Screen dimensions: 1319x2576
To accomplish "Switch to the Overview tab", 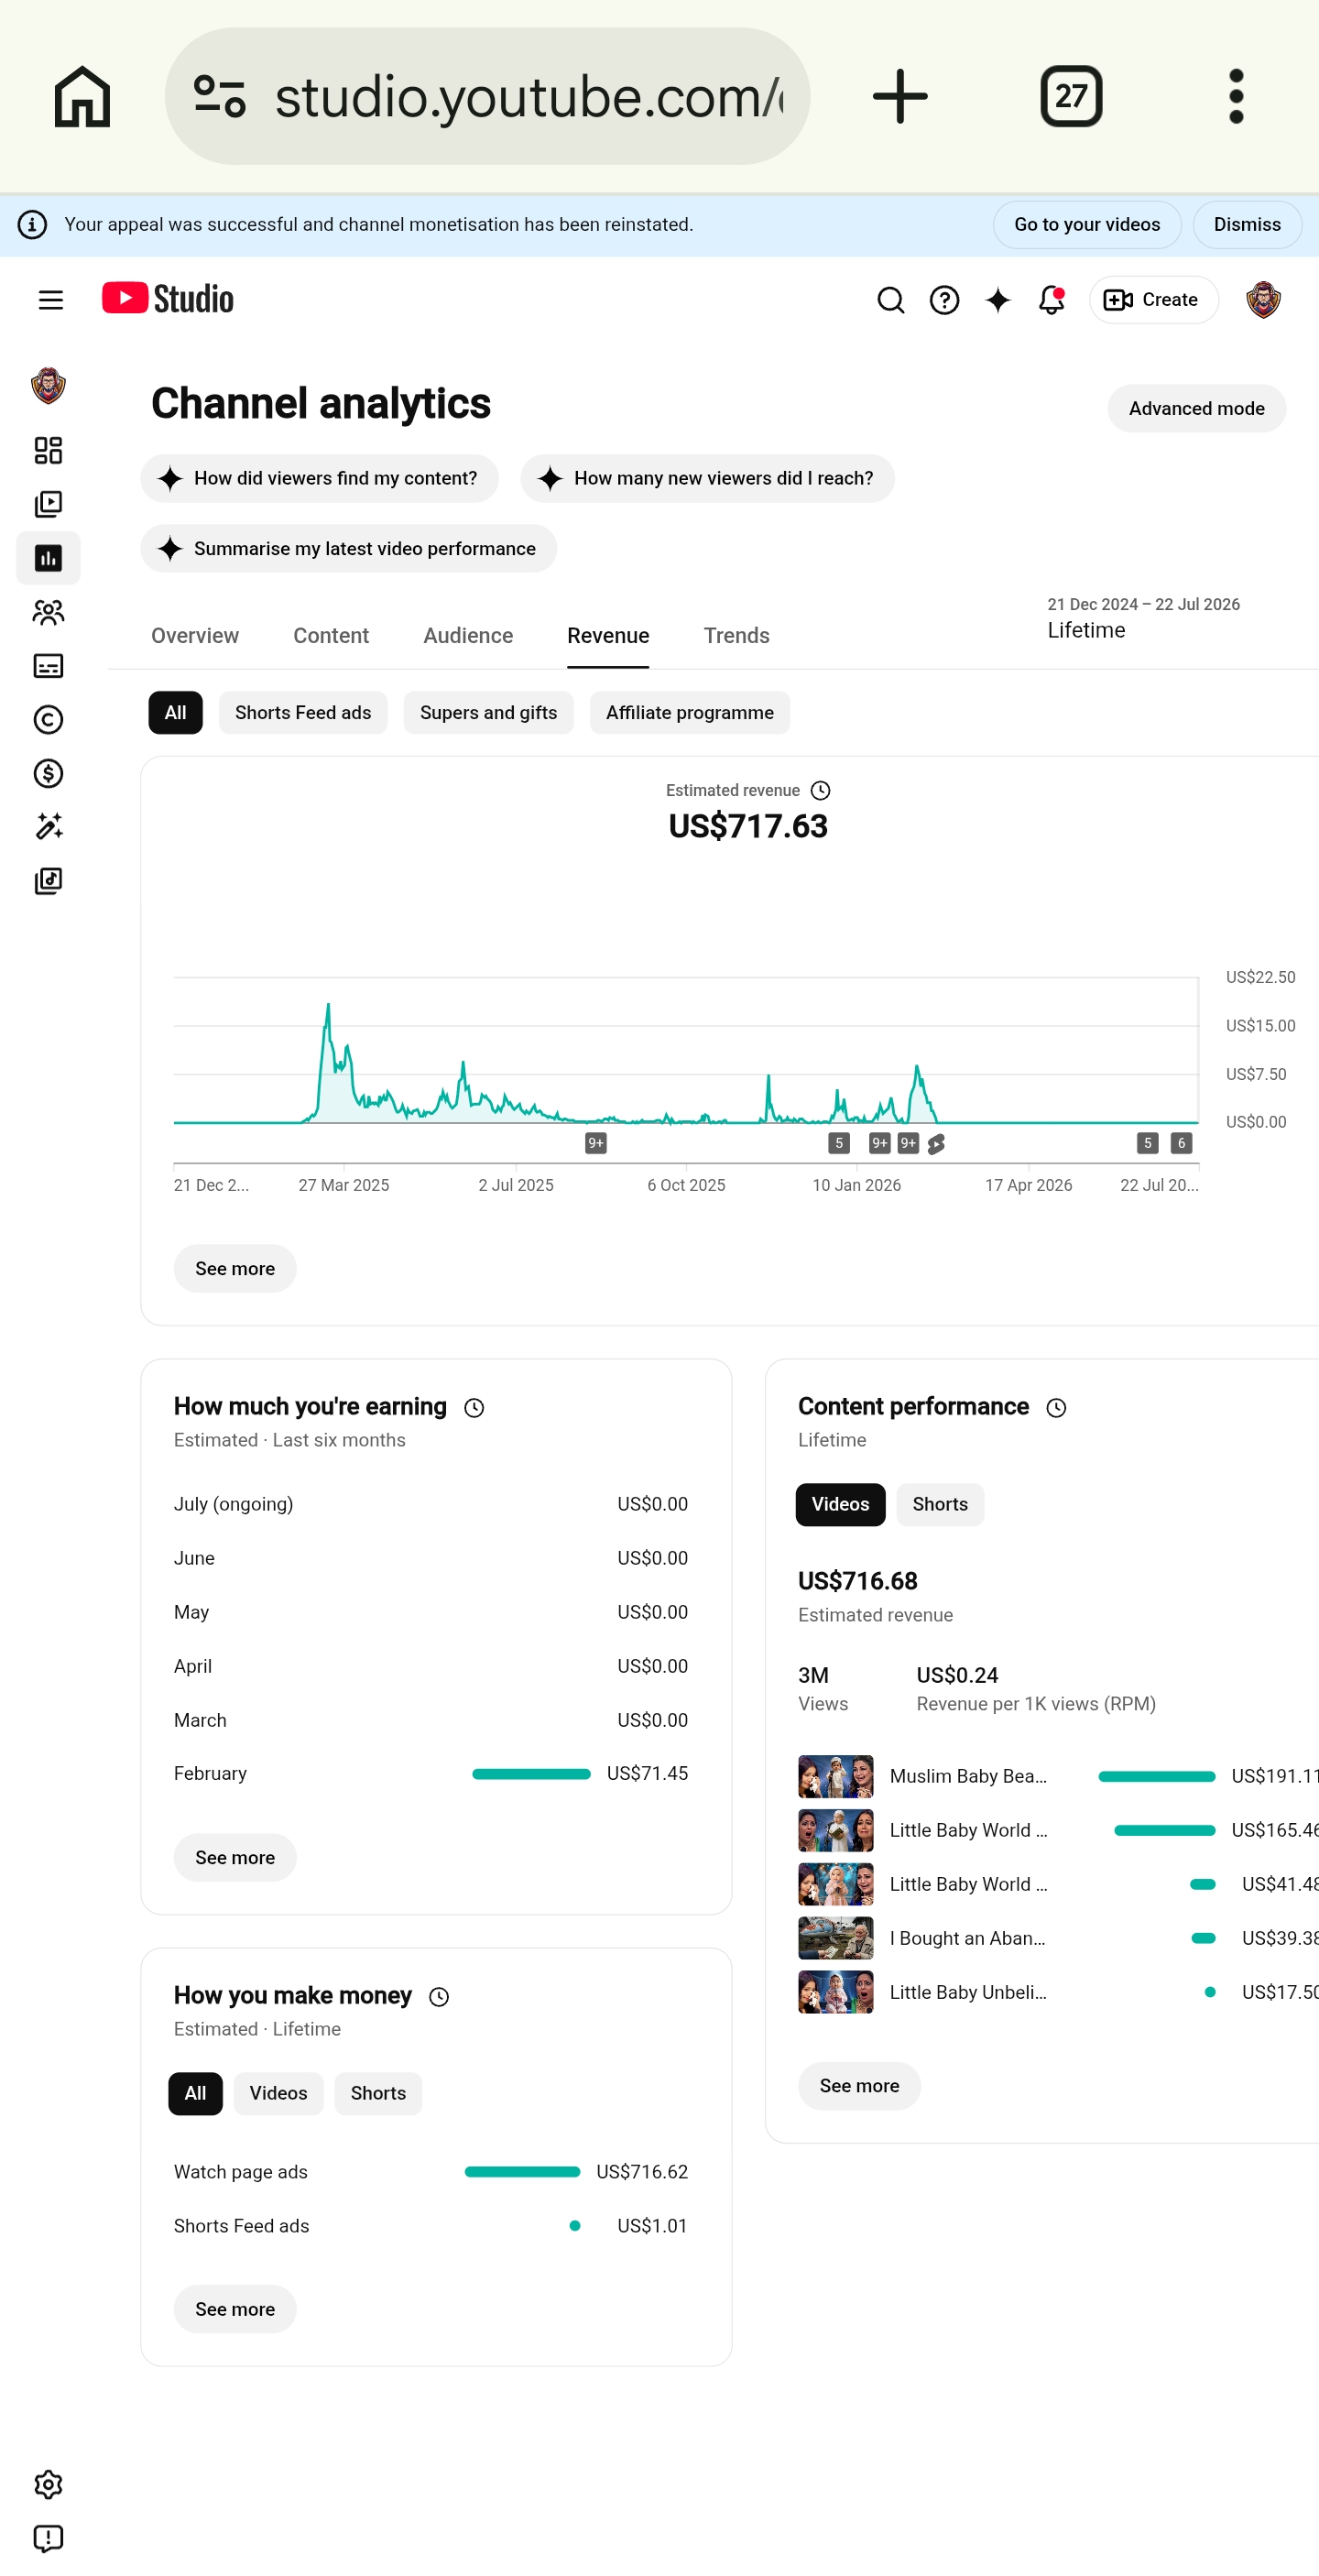I will tap(195, 636).
